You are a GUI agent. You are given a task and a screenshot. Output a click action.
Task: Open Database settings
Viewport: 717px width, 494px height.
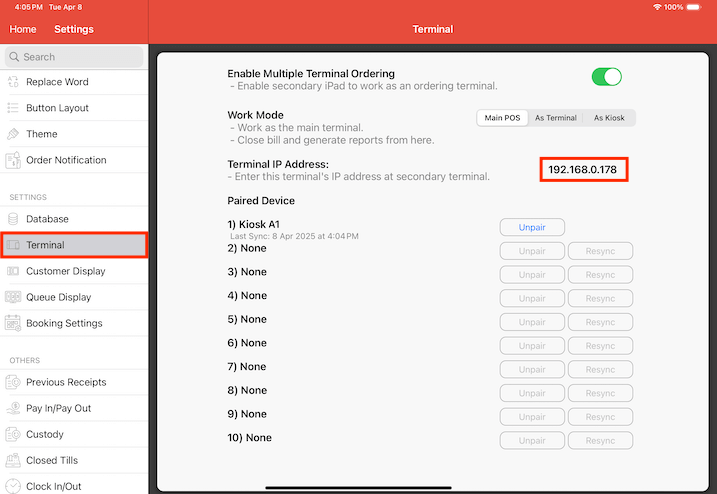click(x=74, y=219)
